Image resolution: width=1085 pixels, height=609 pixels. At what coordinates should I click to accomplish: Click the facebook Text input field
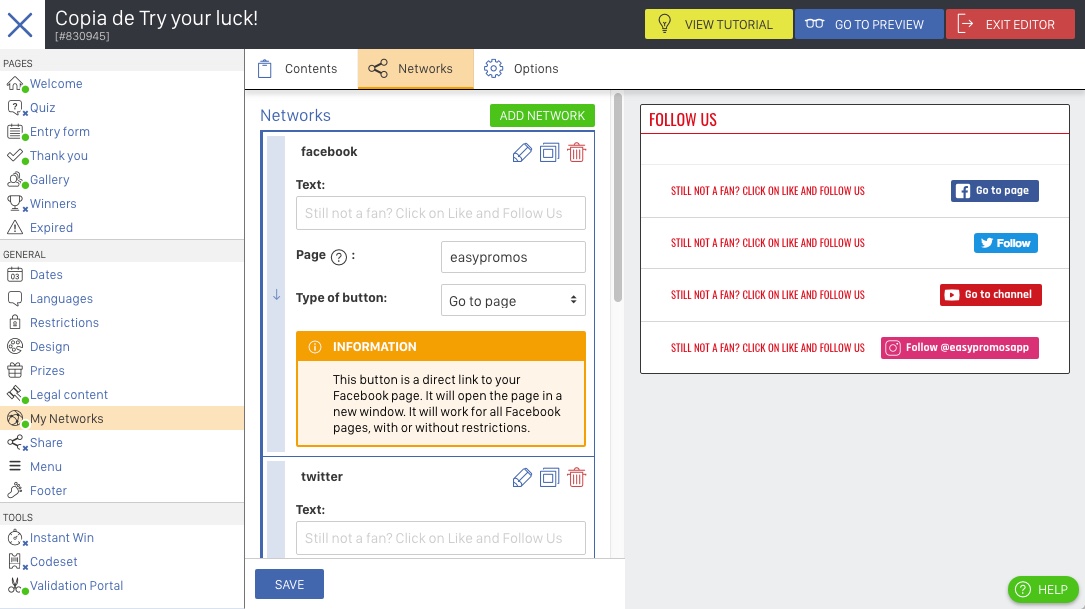[x=440, y=213]
